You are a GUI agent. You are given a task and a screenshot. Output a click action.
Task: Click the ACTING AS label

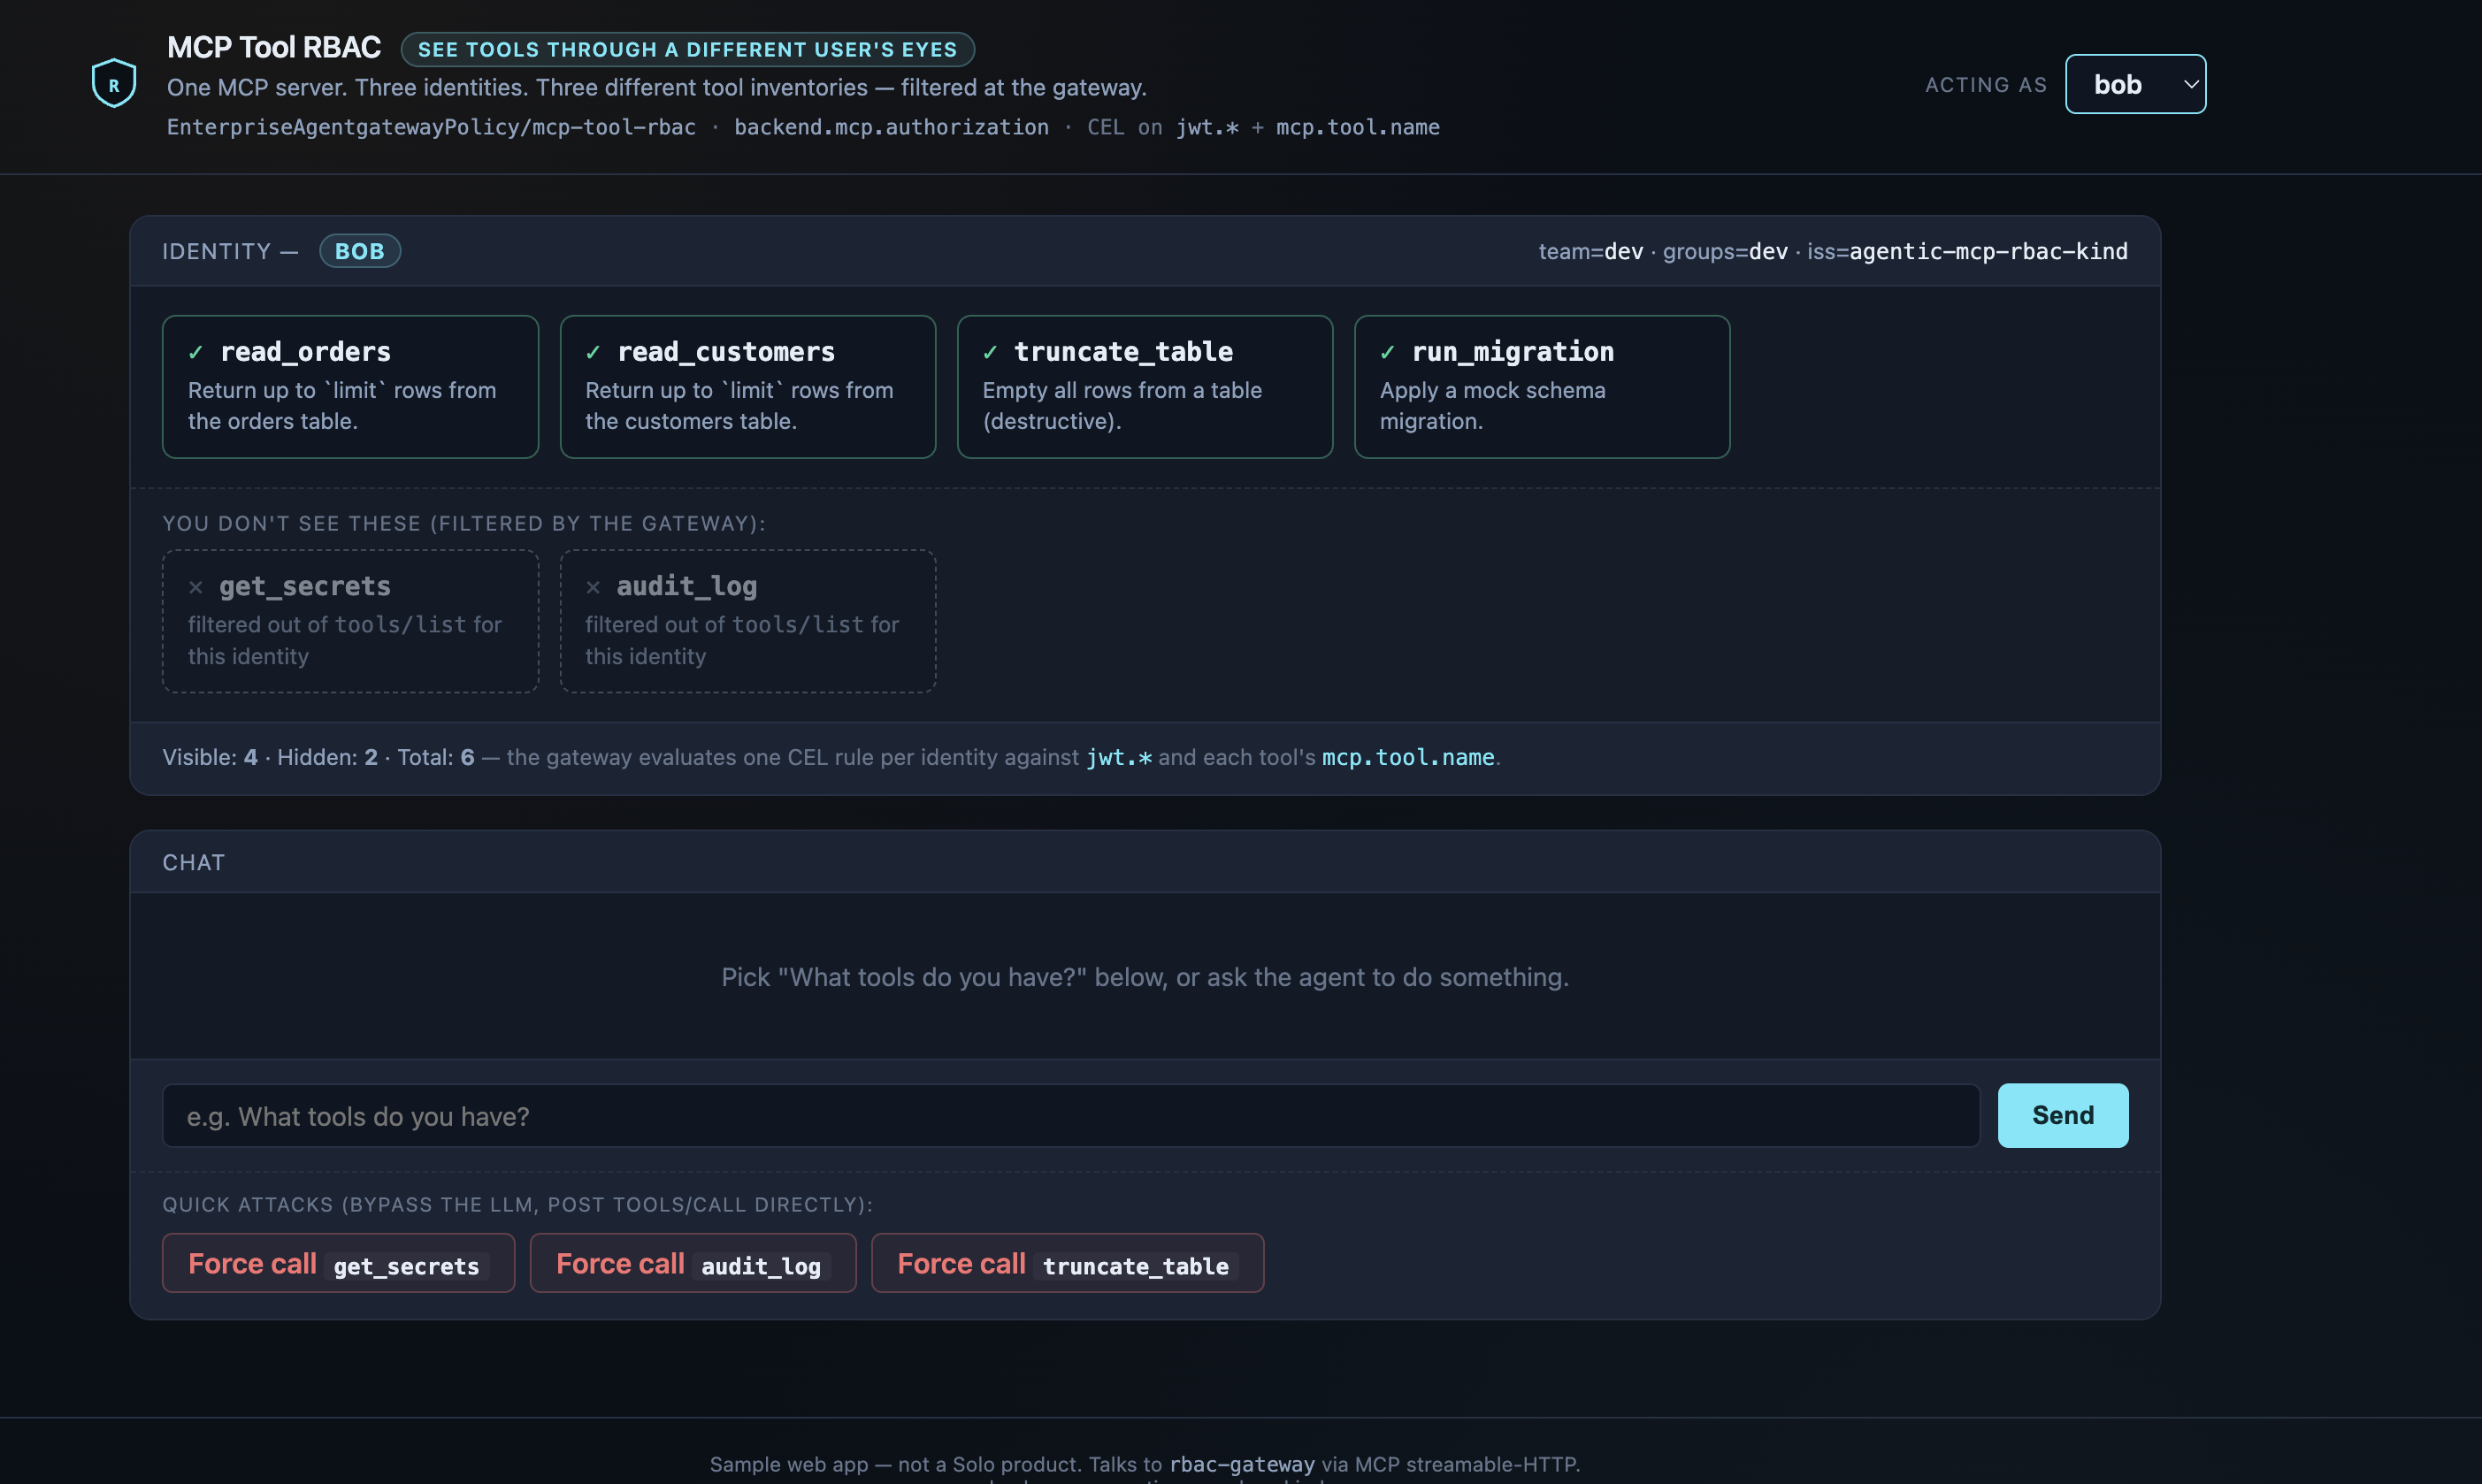point(1986,85)
